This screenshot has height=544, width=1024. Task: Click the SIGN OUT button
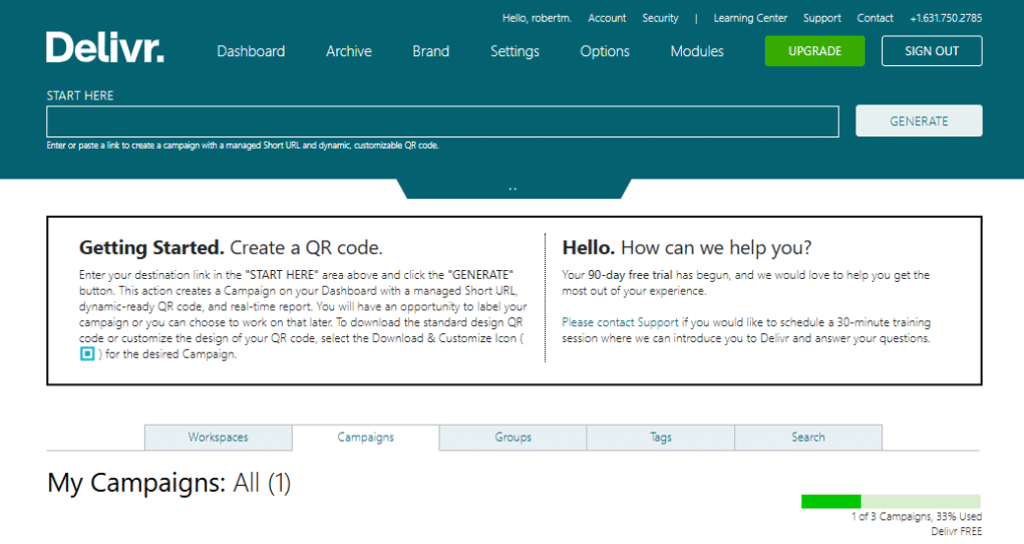931,51
